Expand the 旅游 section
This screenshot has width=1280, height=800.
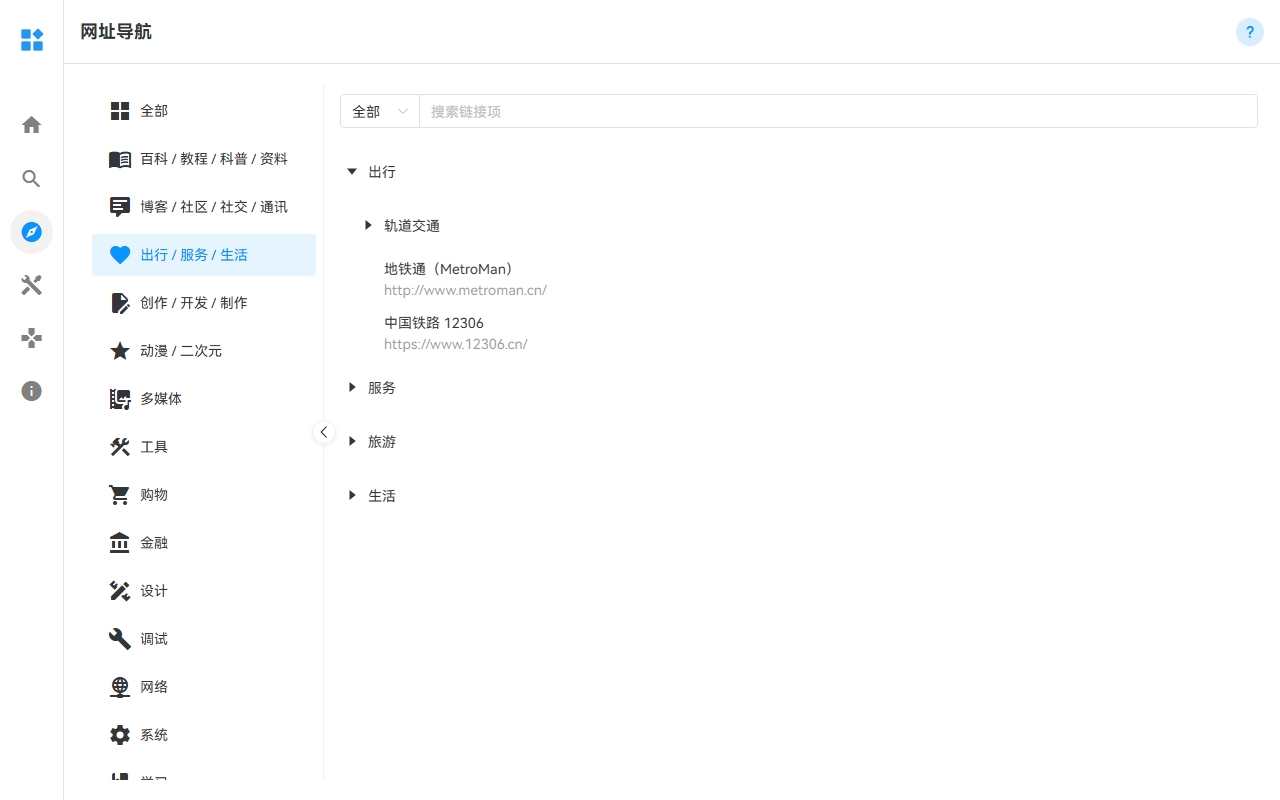[352, 442]
